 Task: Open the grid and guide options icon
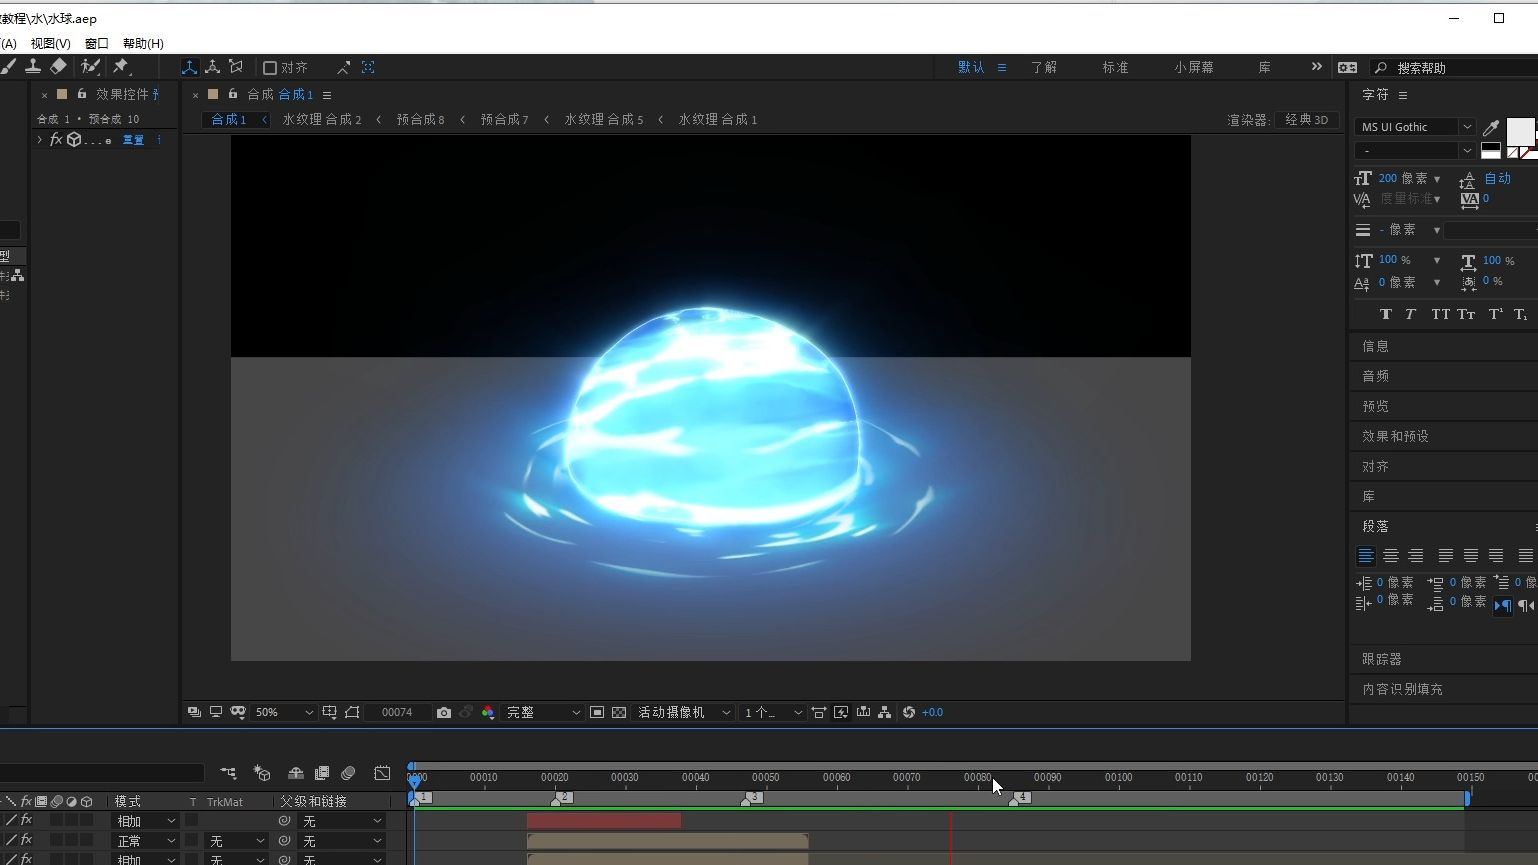click(x=329, y=712)
